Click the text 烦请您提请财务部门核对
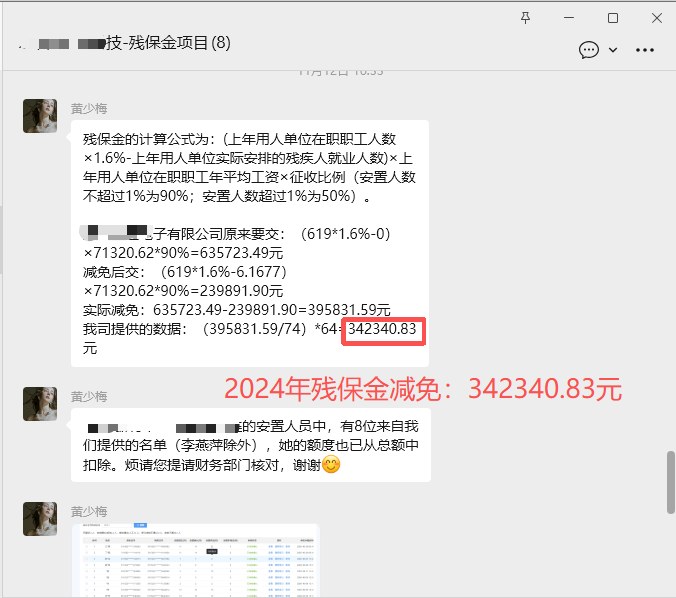676x598 pixels. (x=203, y=465)
